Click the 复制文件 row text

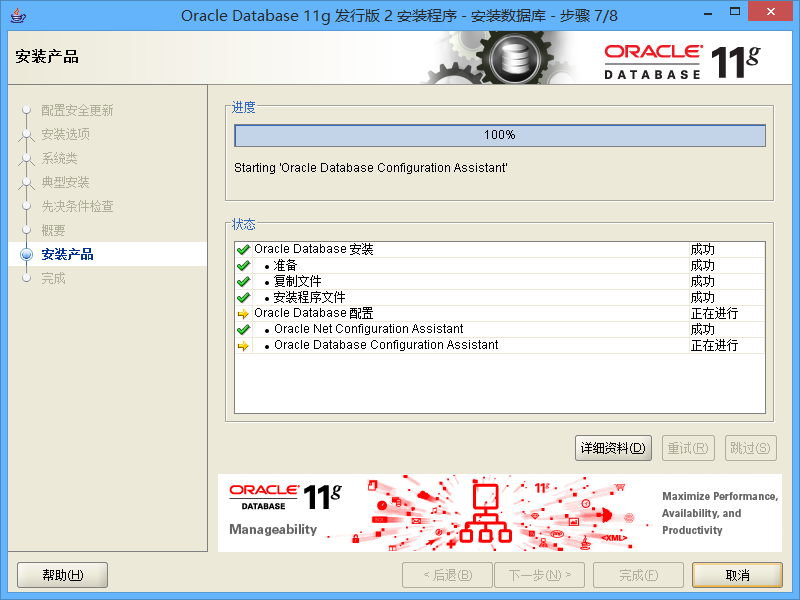coord(297,281)
